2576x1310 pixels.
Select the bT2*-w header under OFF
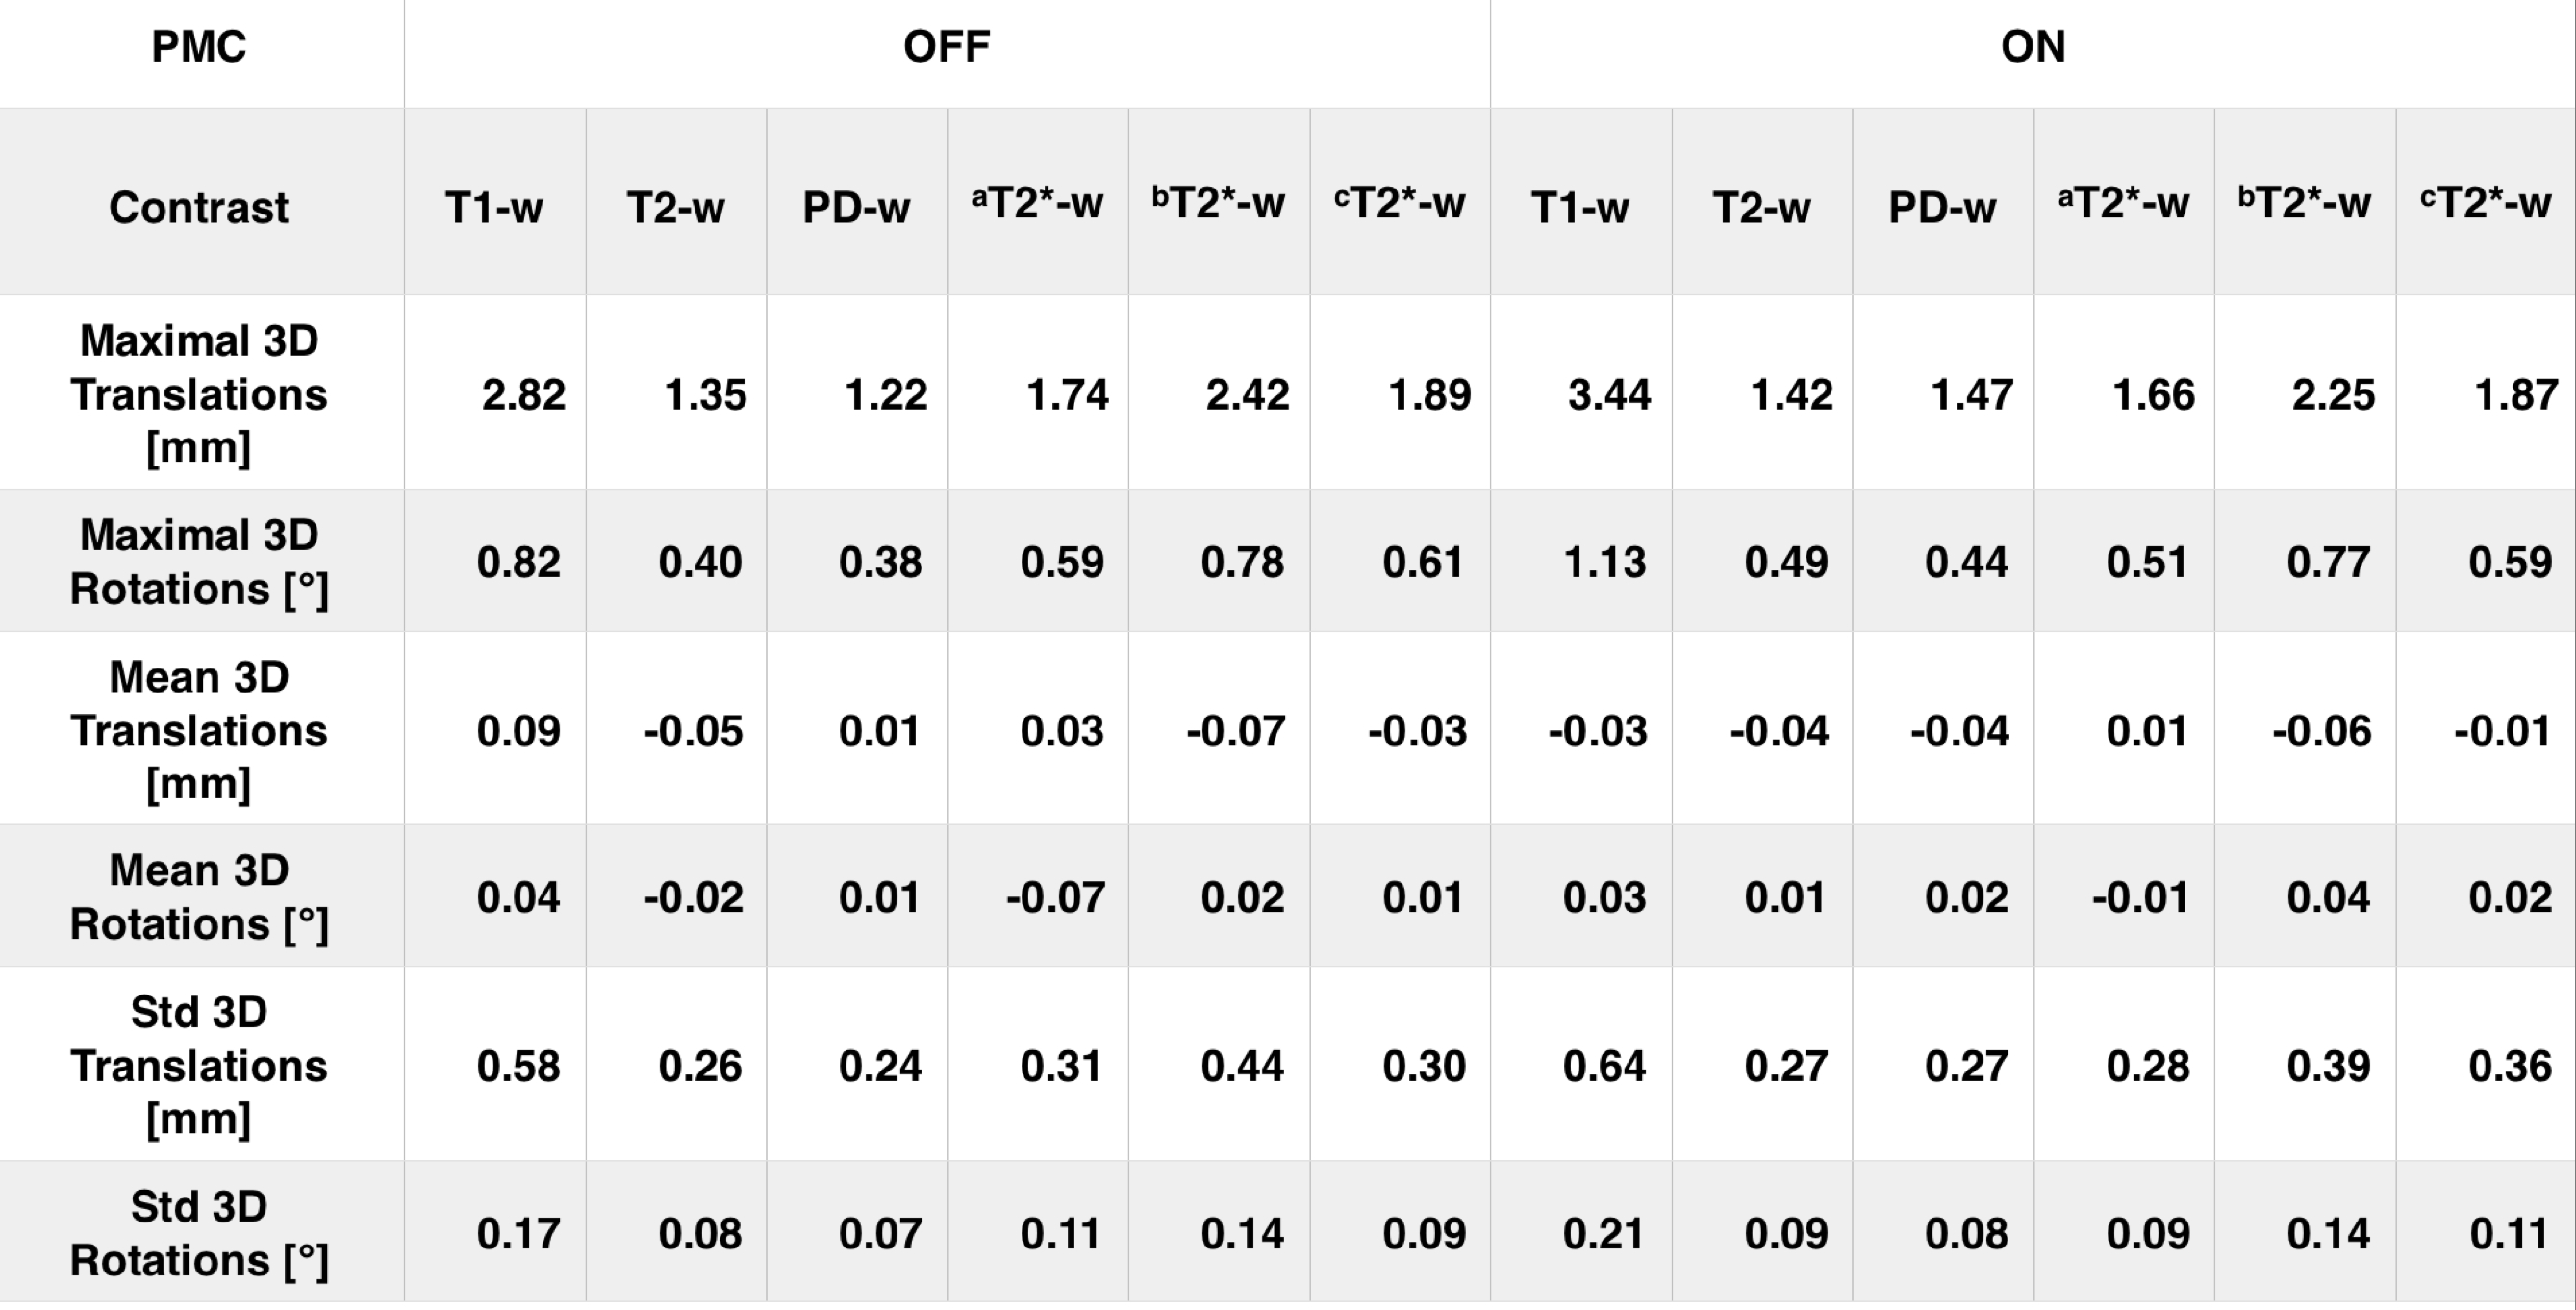click(x=1218, y=204)
